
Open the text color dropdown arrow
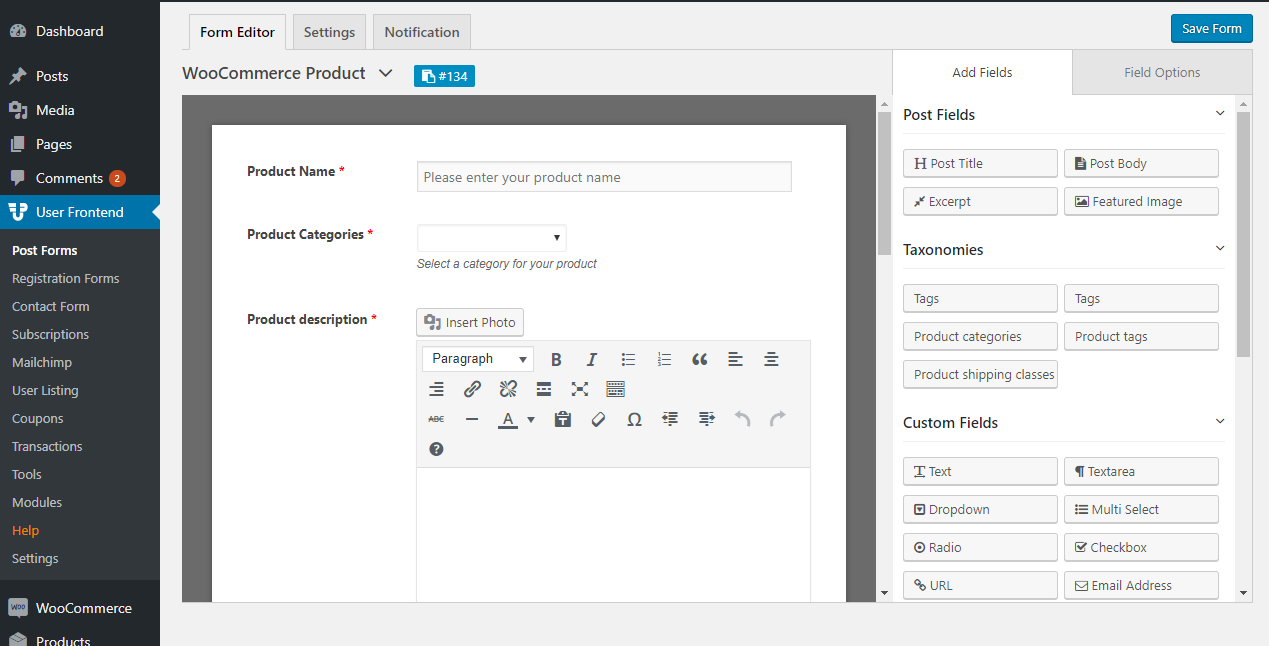[531, 419]
